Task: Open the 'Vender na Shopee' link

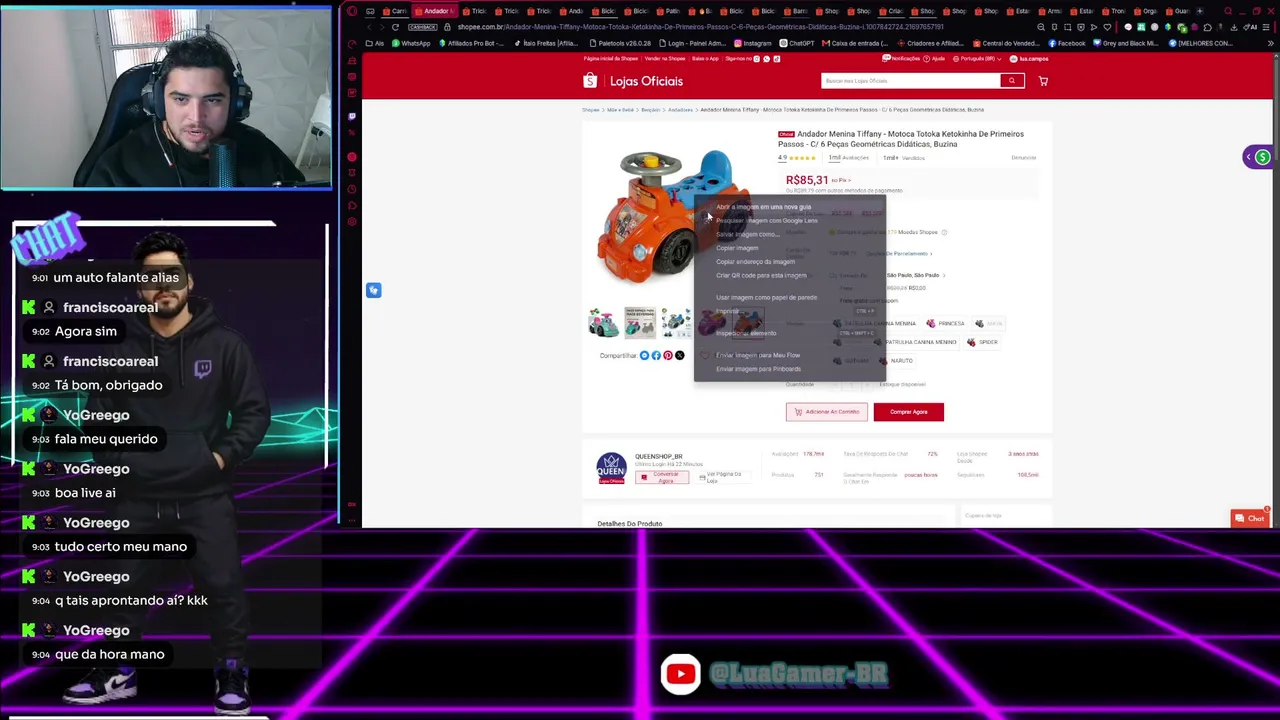Action: [664, 58]
